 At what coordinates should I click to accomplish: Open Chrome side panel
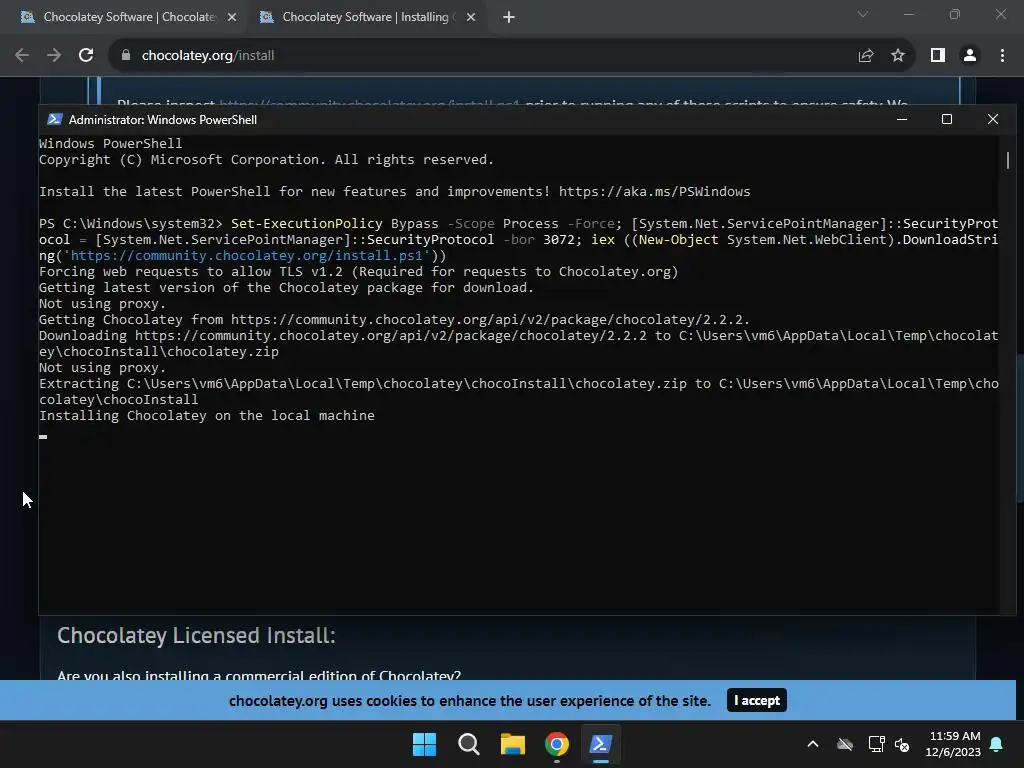pyautogui.click(x=938, y=56)
